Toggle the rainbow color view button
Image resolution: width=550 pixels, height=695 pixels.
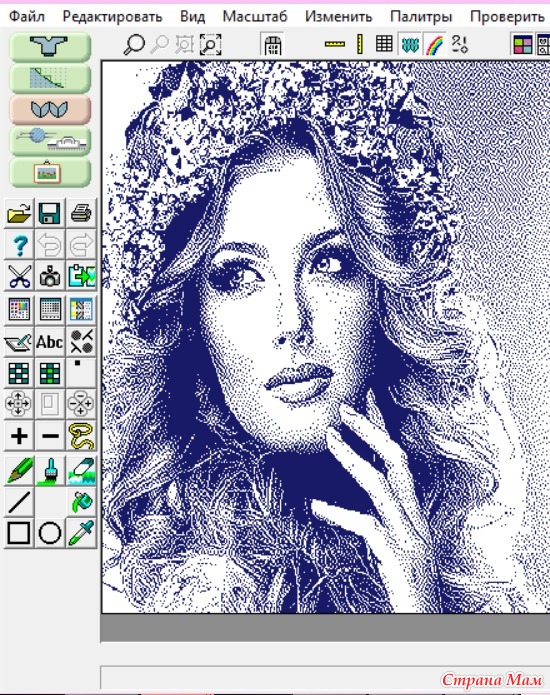tap(435, 44)
